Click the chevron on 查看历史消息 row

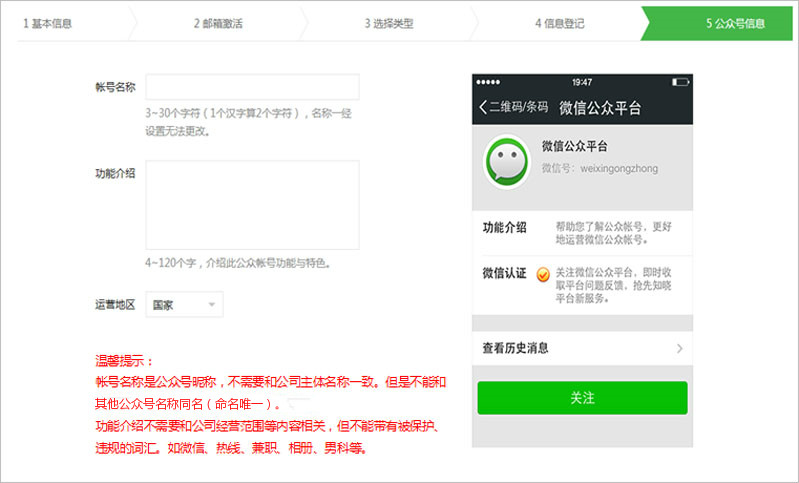click(679, 348)
